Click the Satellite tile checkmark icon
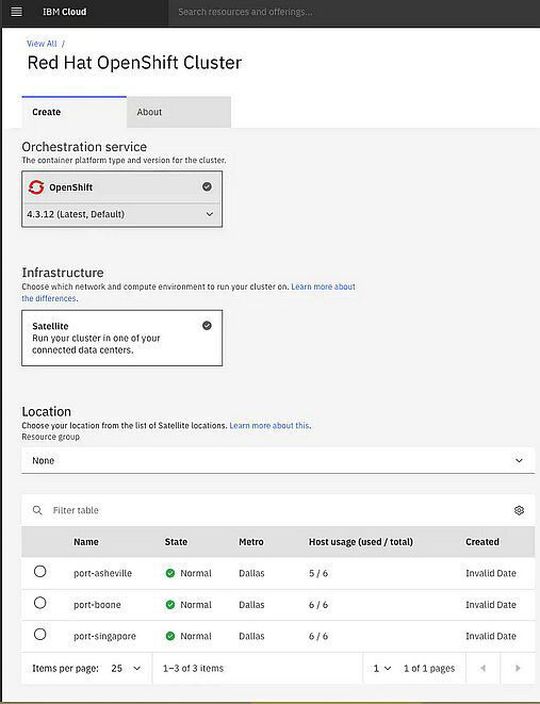This screenshot has height=704, width=540. [207, 326]
